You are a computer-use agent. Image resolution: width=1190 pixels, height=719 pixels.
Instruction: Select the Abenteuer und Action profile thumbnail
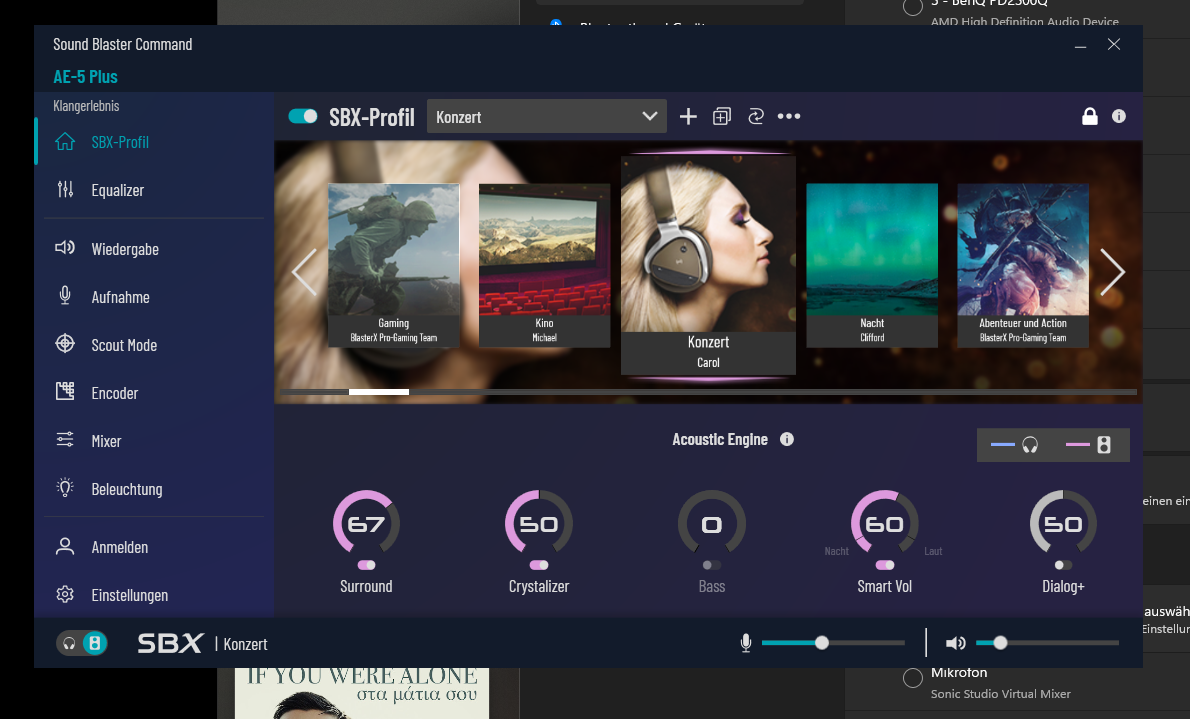pos(1023,265)
